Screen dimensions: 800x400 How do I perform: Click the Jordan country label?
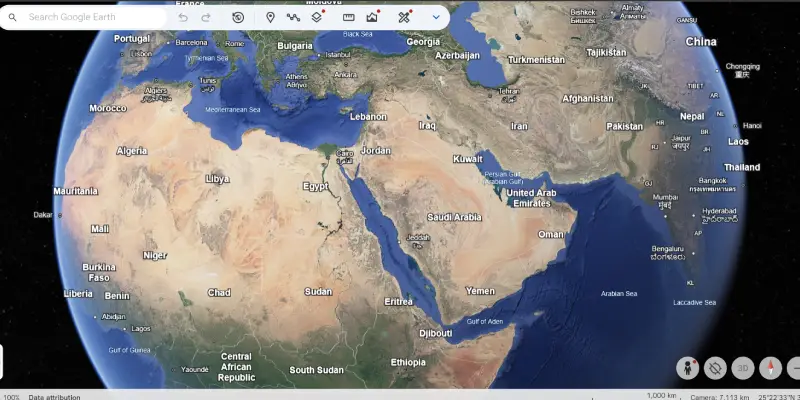pos(376,151)
